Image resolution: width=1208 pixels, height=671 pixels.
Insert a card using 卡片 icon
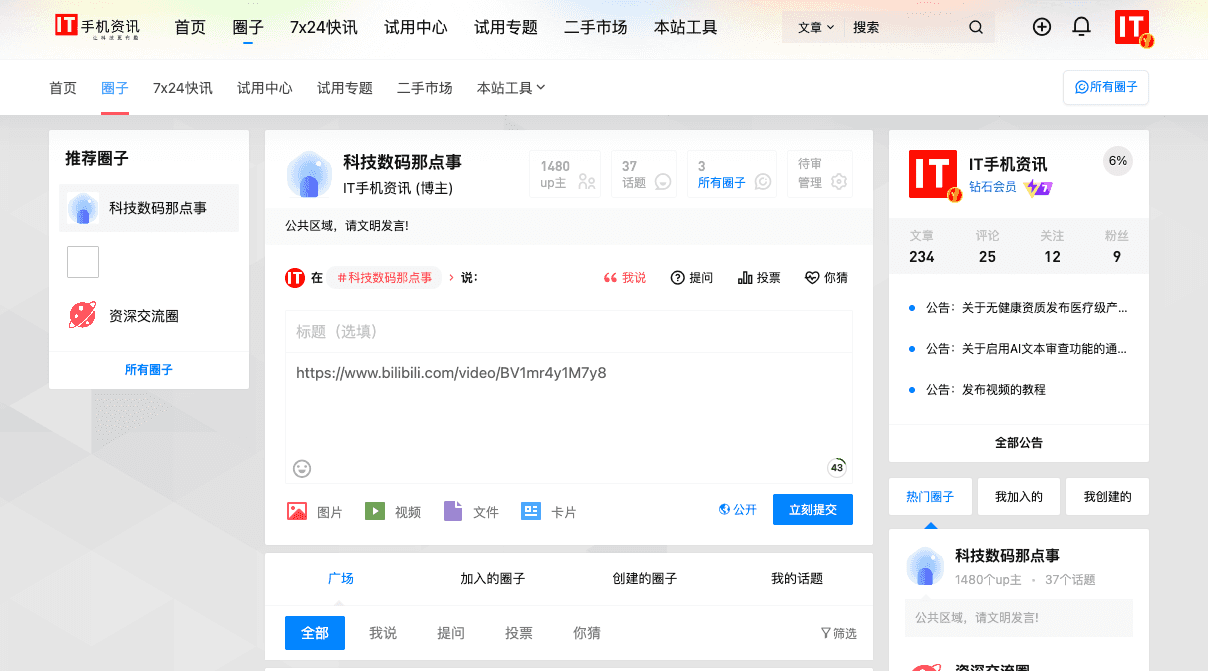click(531, 511)
